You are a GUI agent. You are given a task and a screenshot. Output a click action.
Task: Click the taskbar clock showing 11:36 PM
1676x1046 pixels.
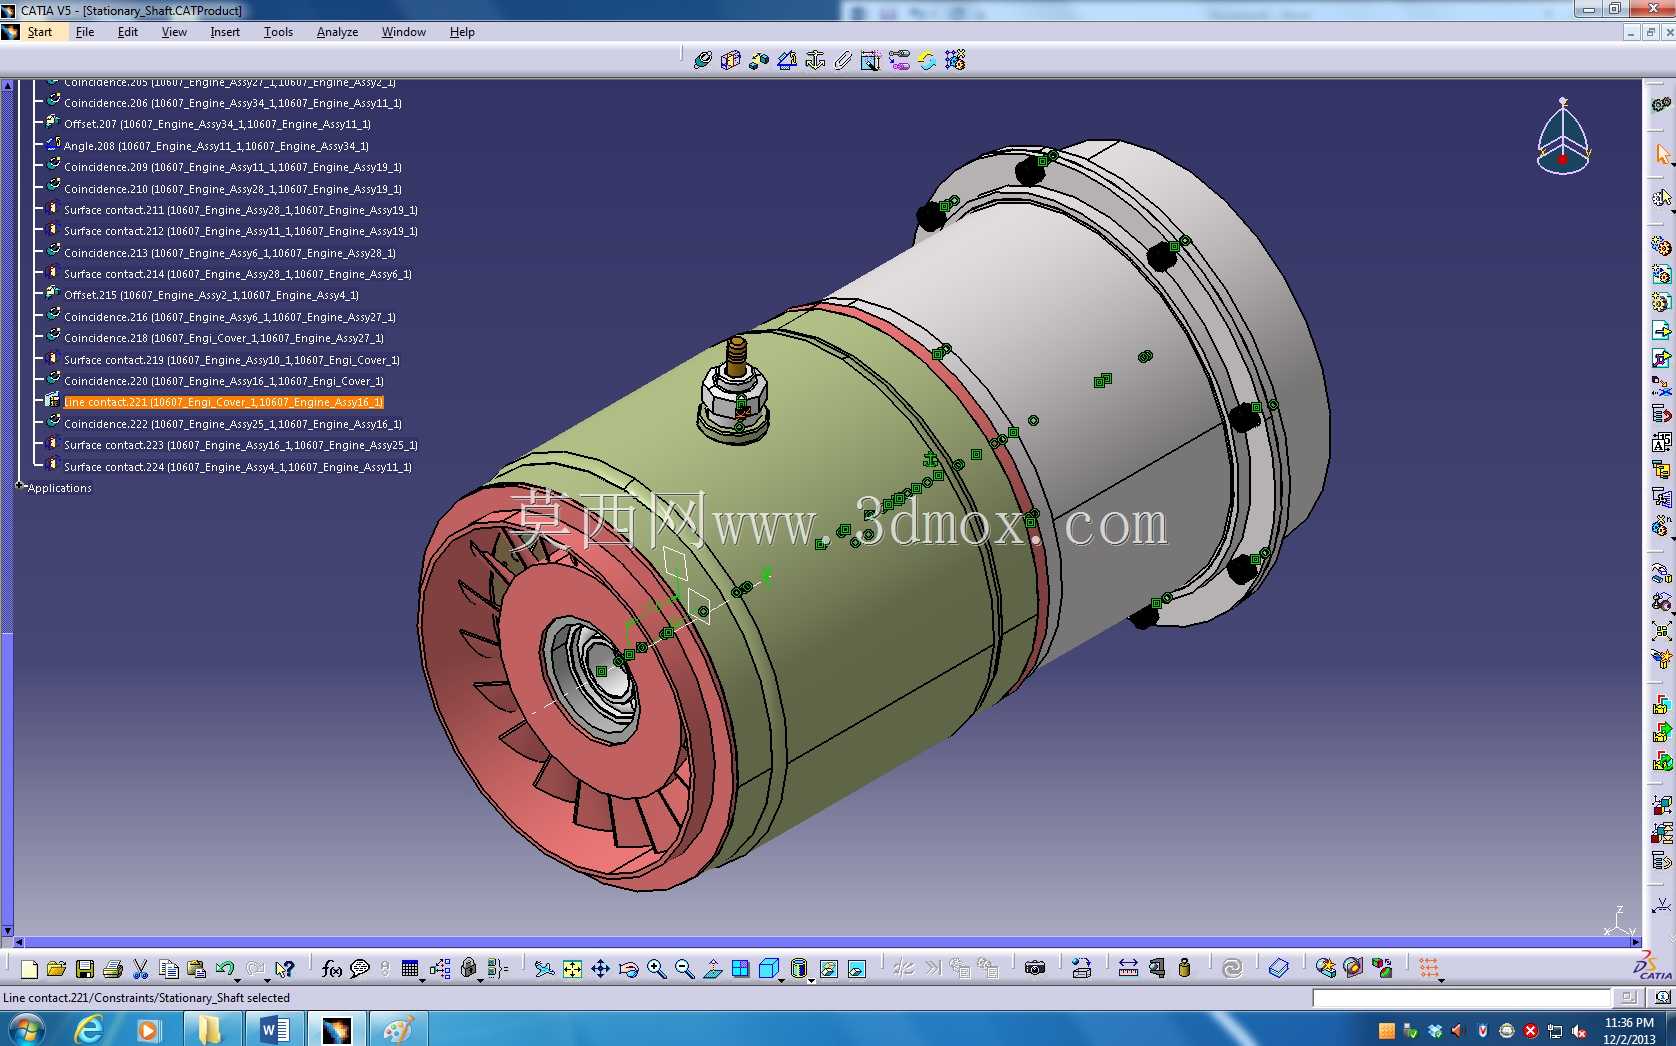pos(1629,1031)
